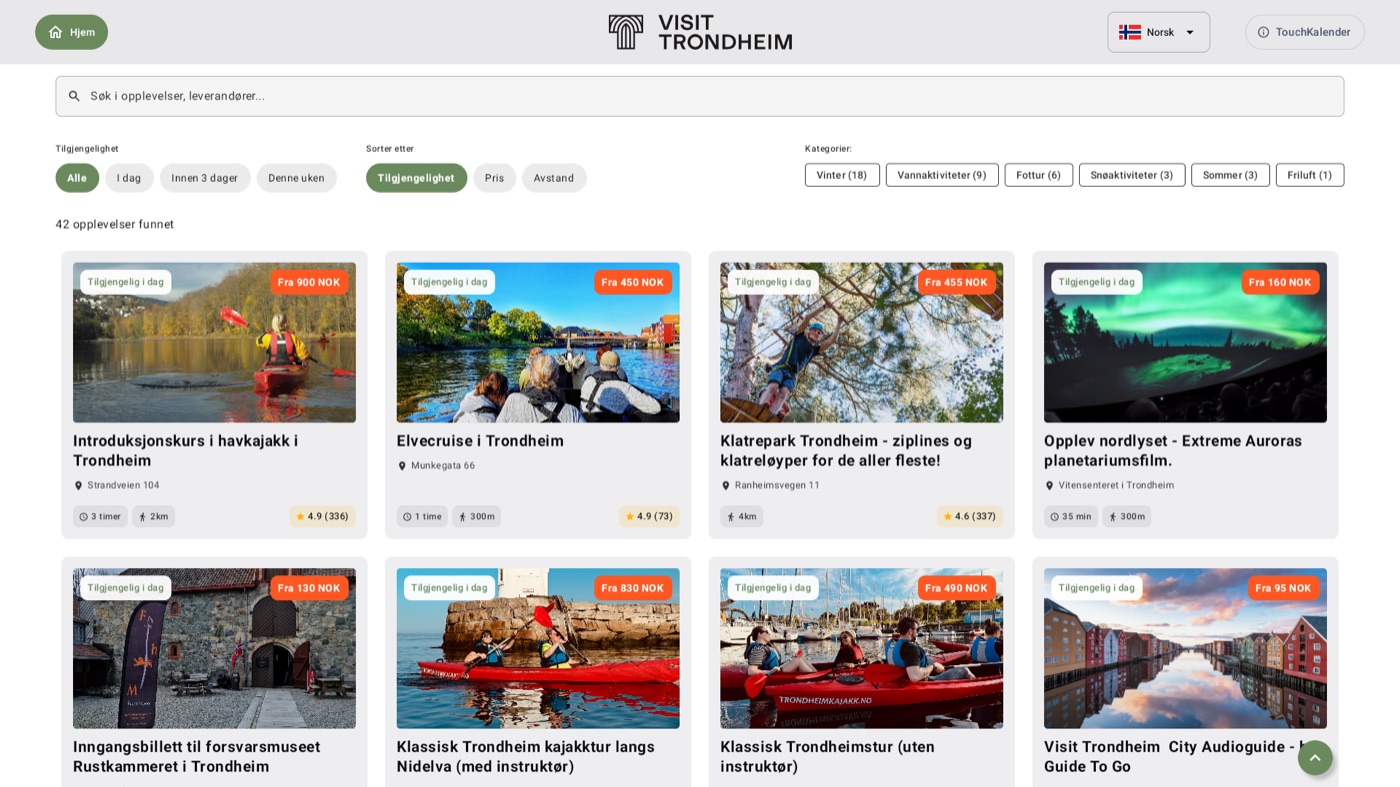Image resolution: width=1400 pixels, height=787 pixels.
Task: Click walking icon on Elvecruise 300m chip
Action: click(463, 517)
